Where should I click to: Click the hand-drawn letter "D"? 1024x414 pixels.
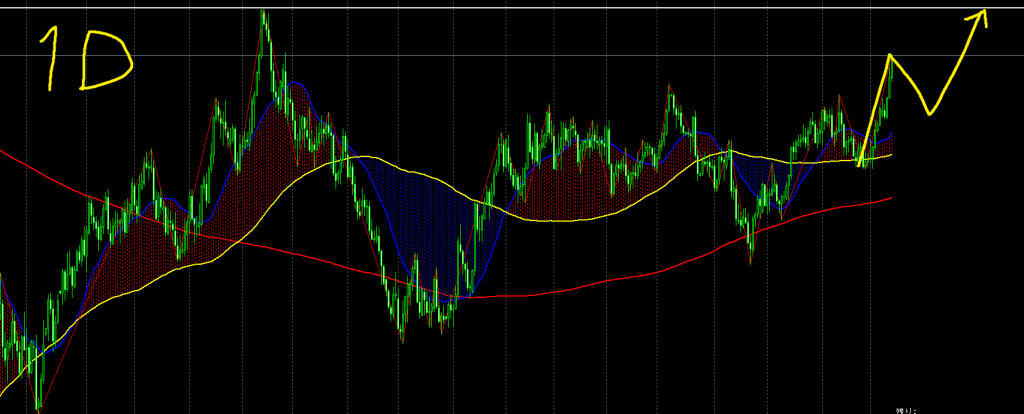click(105, 62)
